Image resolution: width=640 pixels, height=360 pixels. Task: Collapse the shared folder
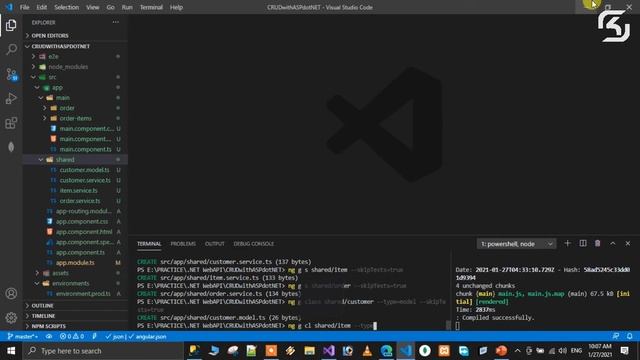[76, 159]
